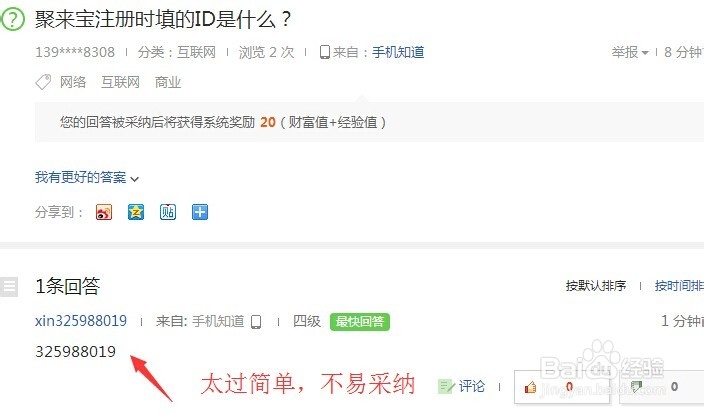Select the 互联网 tag
The image size is (704, 415).
click(x=120, y=82)
